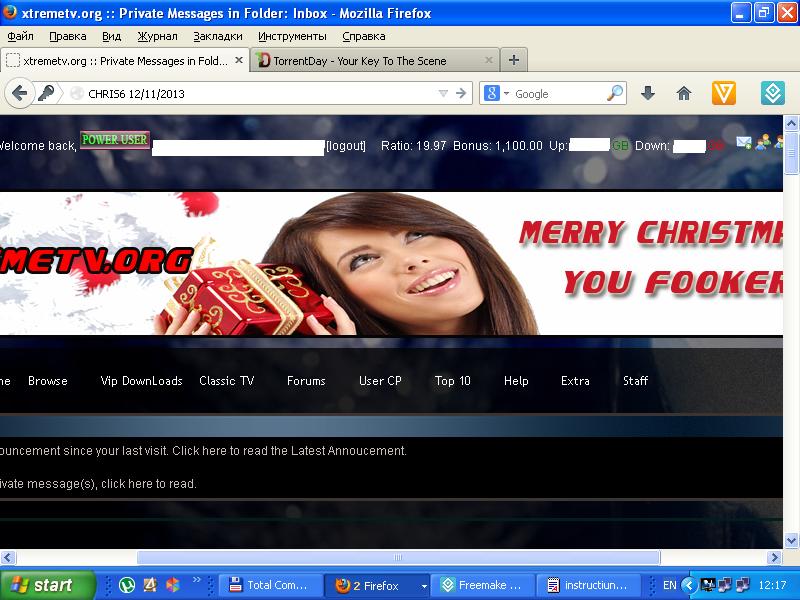Click the teal Freemake toolbar icon
This screenshot has width=800, height=600.
[x=772, y=93]
